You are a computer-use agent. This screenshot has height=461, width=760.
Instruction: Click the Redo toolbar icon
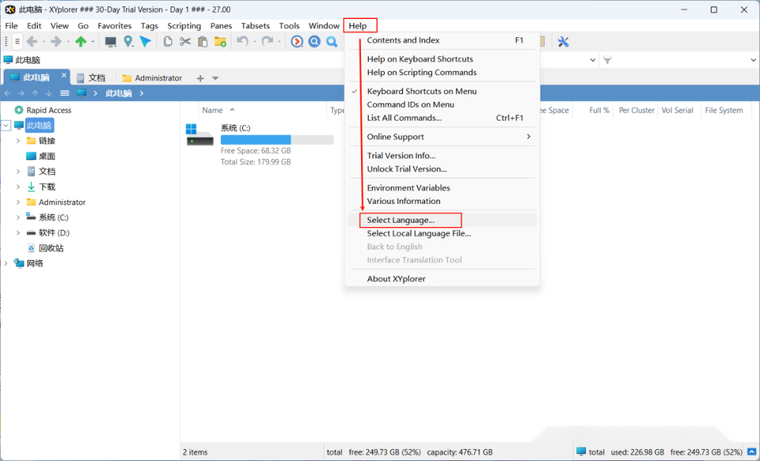click(x=268, y=42)
